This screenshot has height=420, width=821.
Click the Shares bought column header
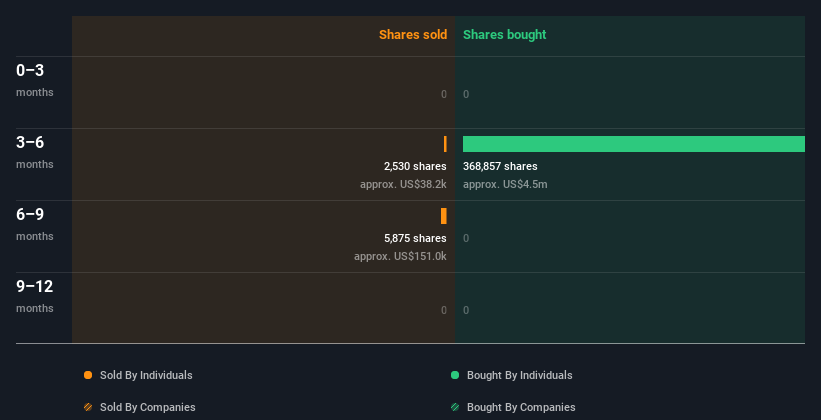pos(504,35)
